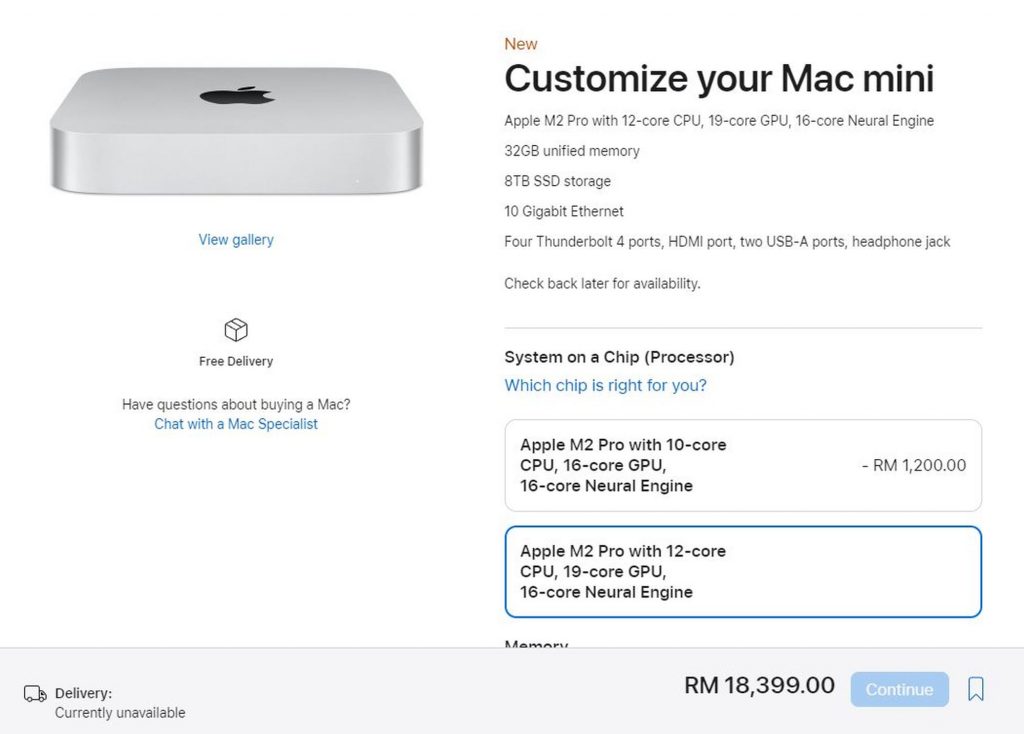
Task: Click the Currently unavailable delivery status
Action: [x=120, y=712]
